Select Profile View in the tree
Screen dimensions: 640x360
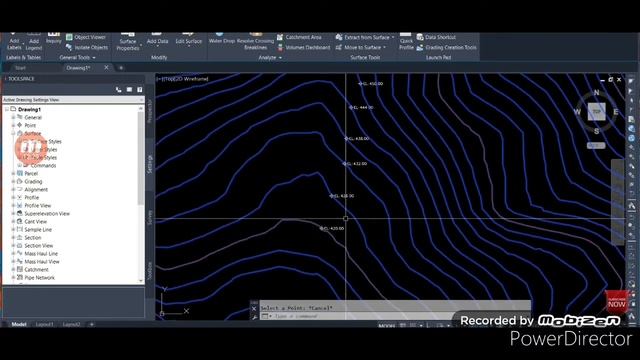(x=38, y=206)
